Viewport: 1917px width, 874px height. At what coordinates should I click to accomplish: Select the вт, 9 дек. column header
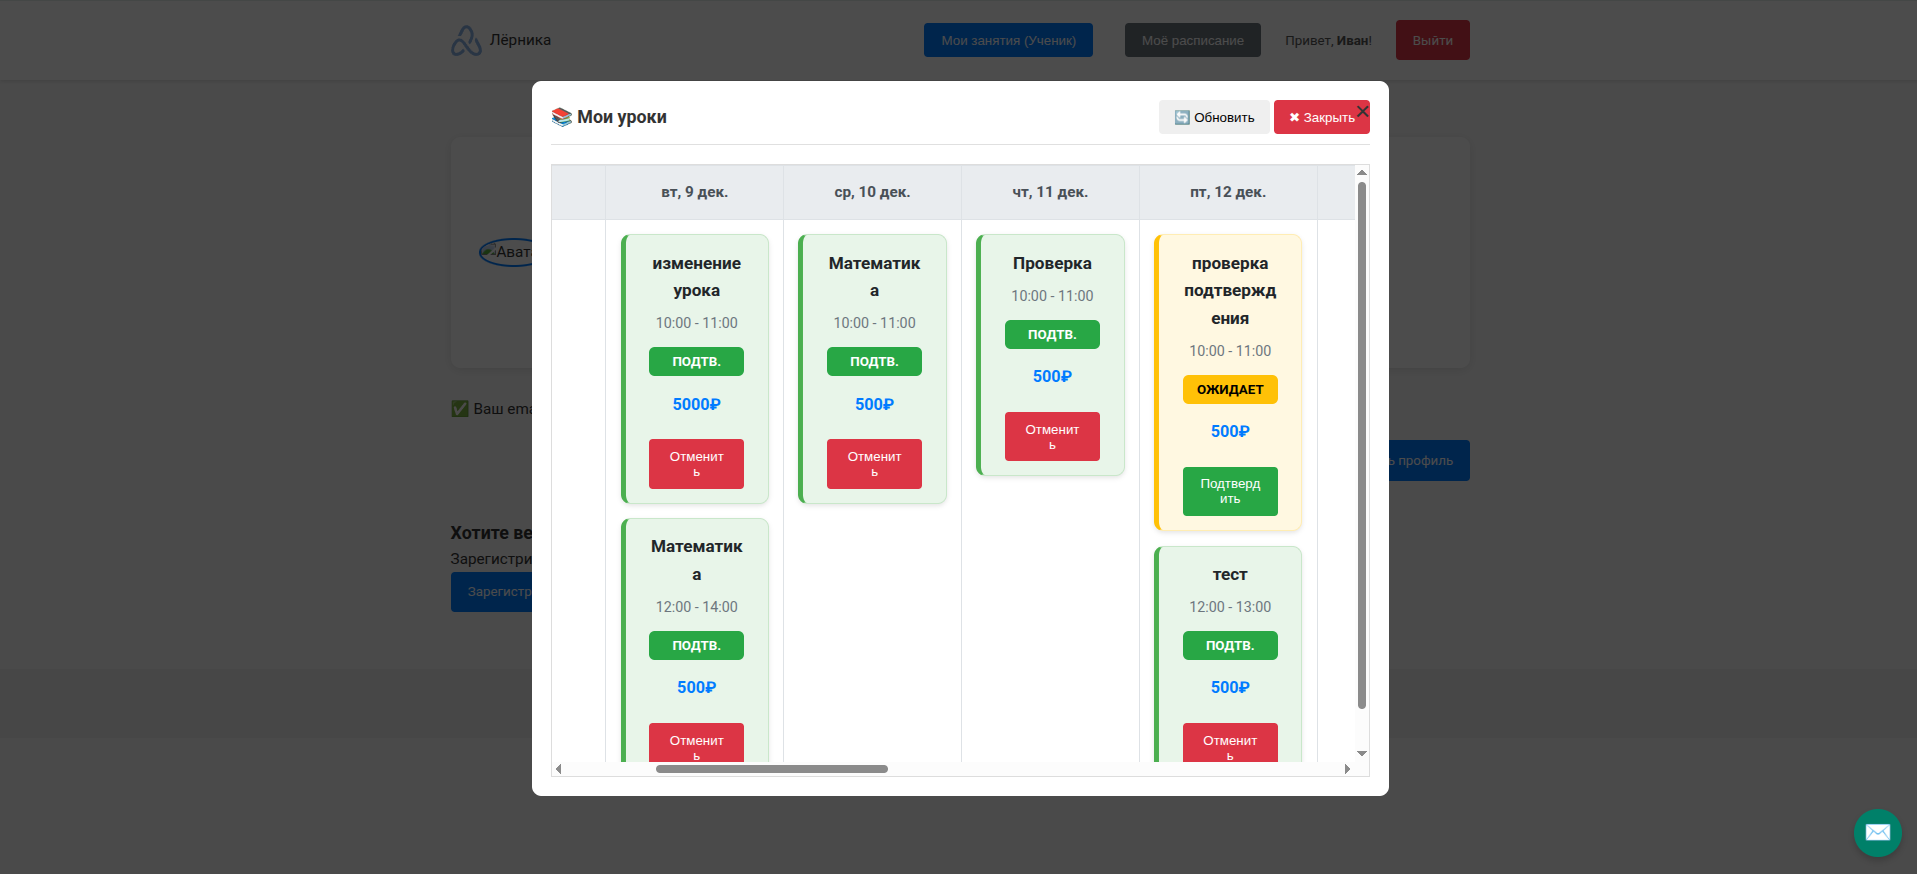click(694, 192)
